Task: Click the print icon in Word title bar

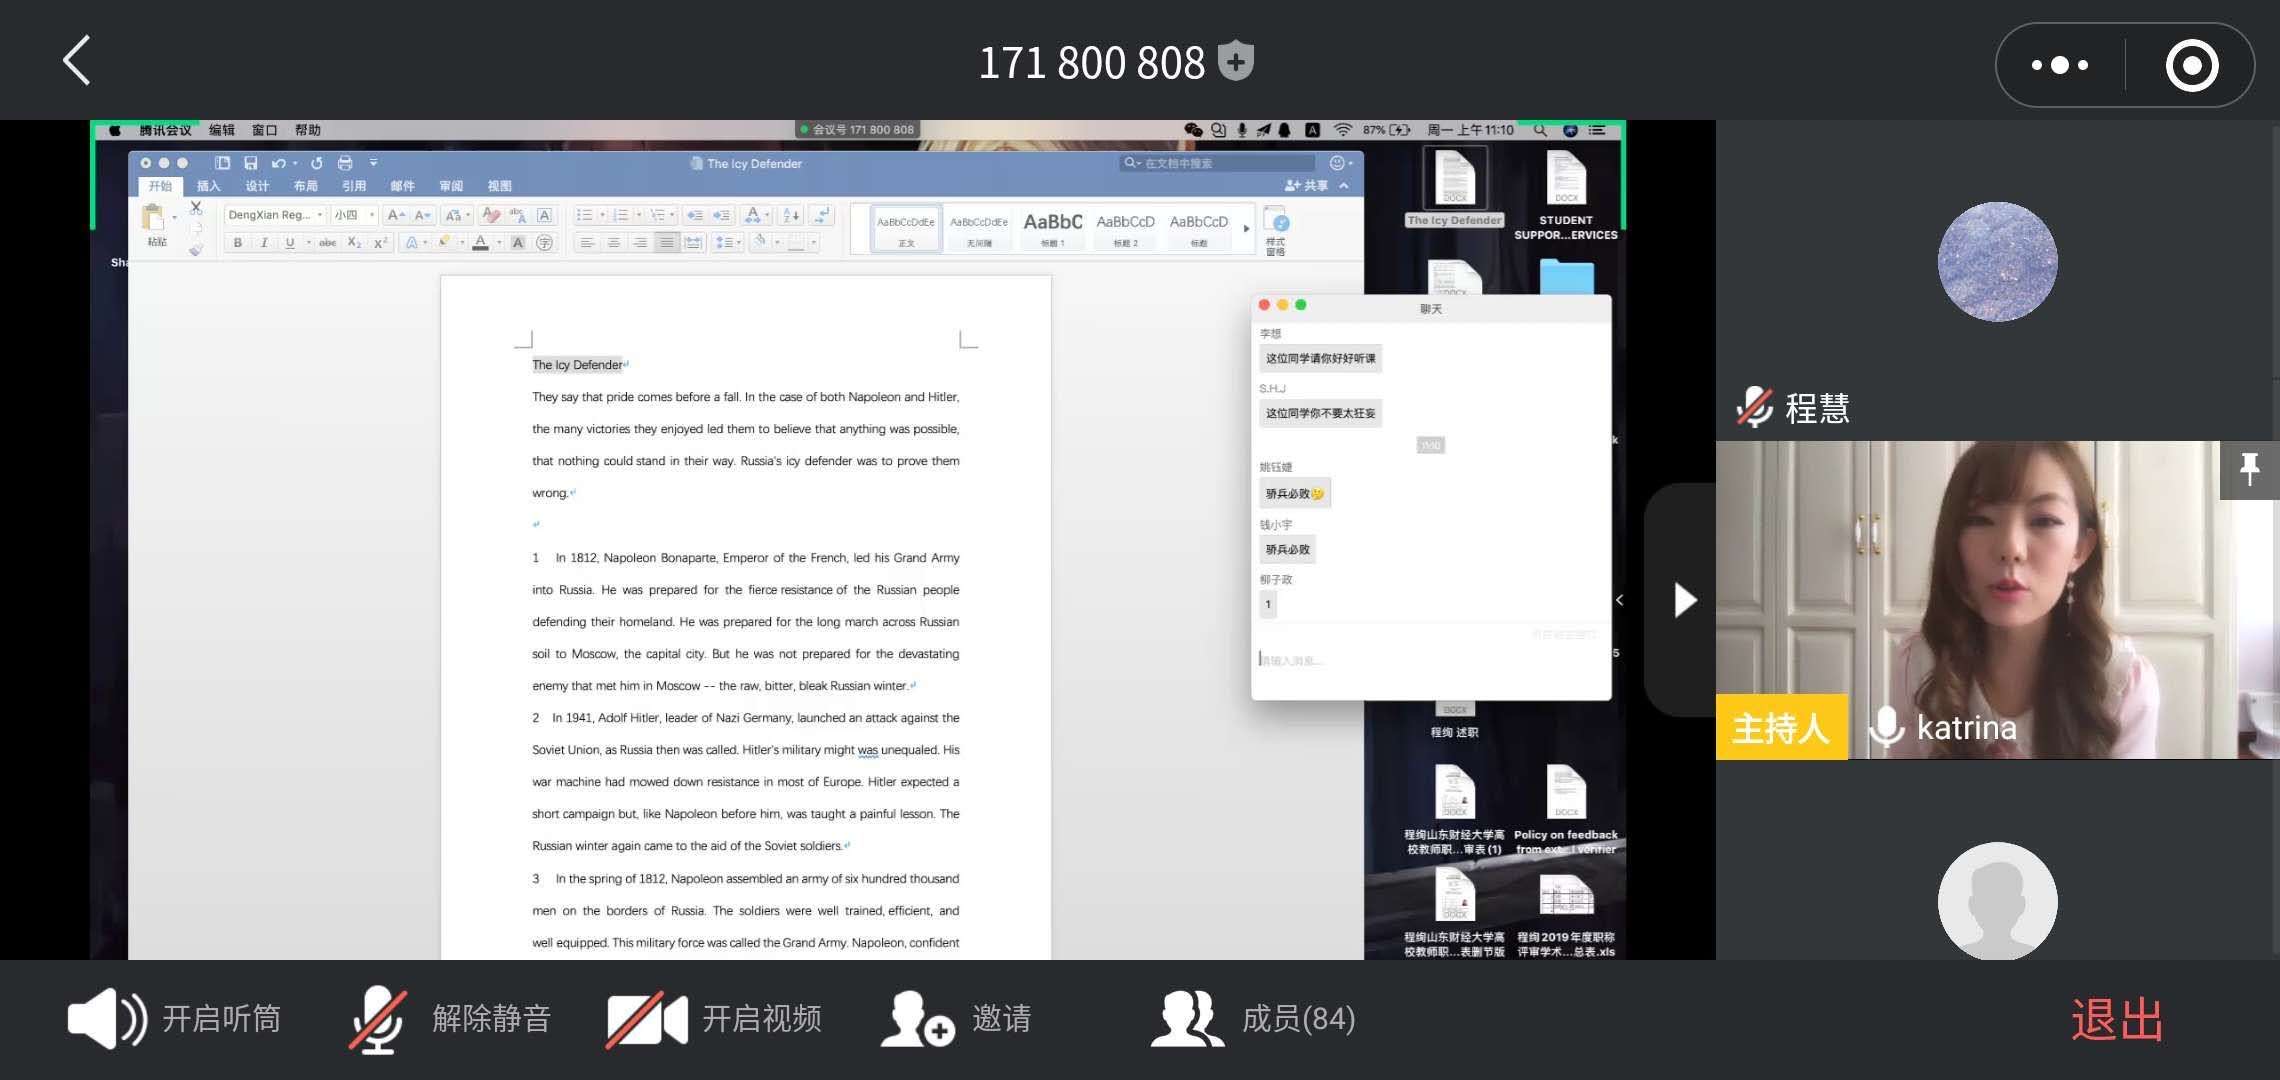Action: 345,163
